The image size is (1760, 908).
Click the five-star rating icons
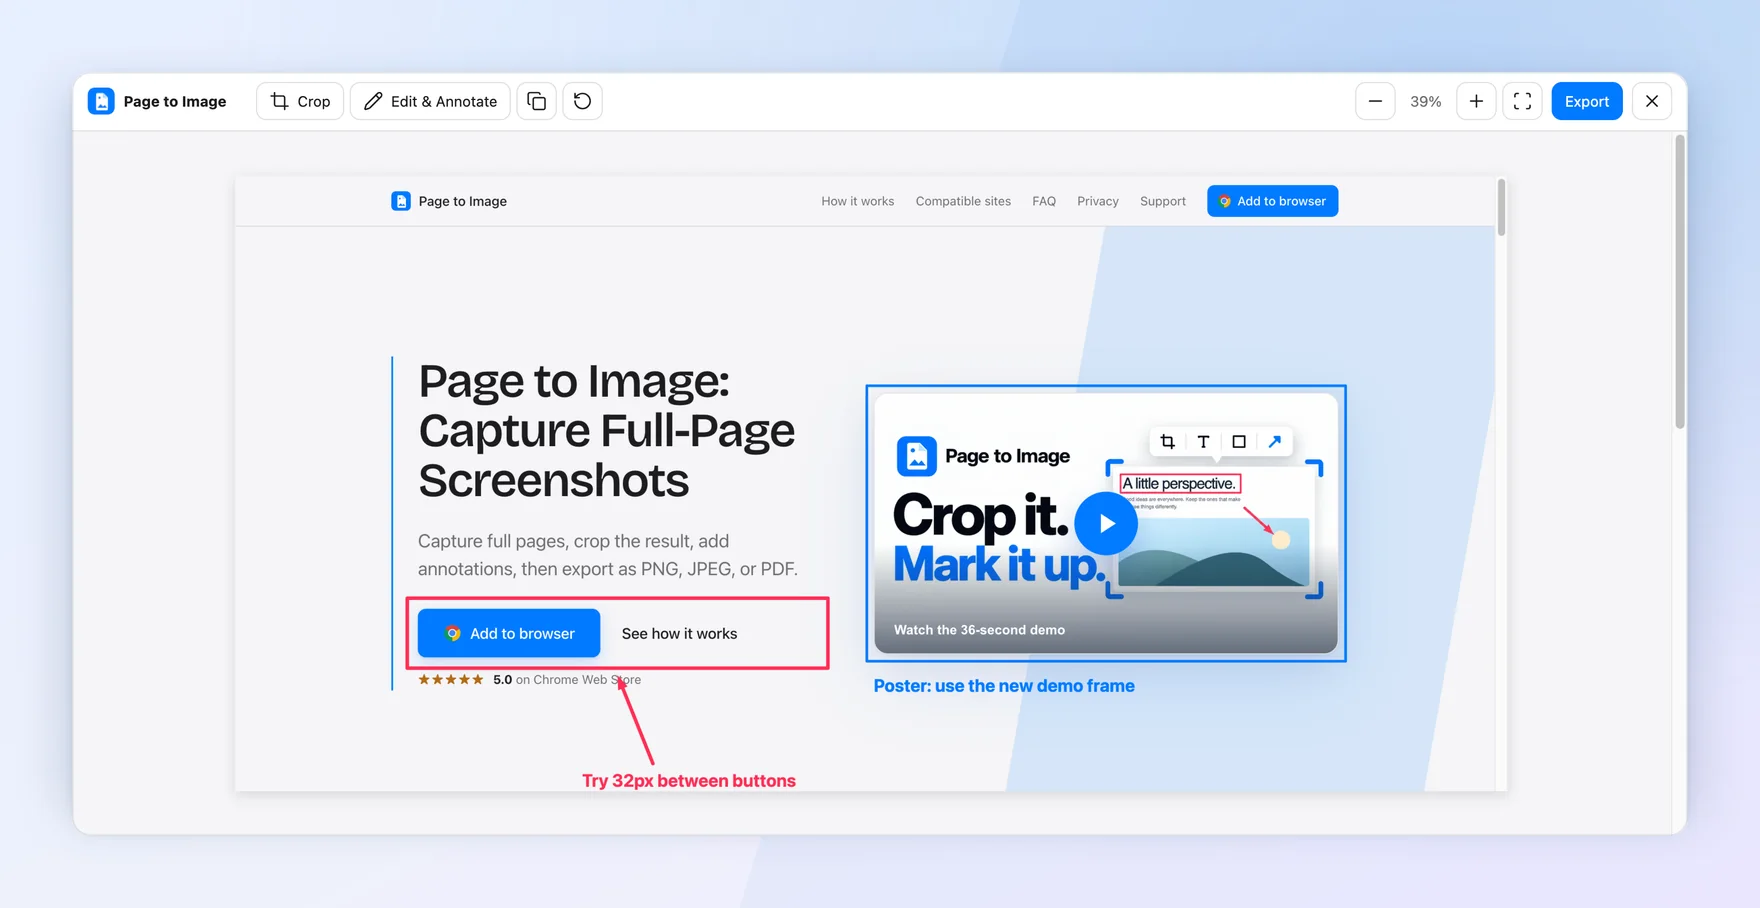click(451, 679)
